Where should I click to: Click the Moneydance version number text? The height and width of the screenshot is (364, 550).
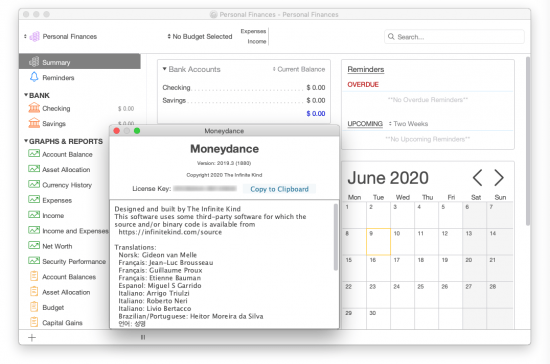tap(224, 163)
